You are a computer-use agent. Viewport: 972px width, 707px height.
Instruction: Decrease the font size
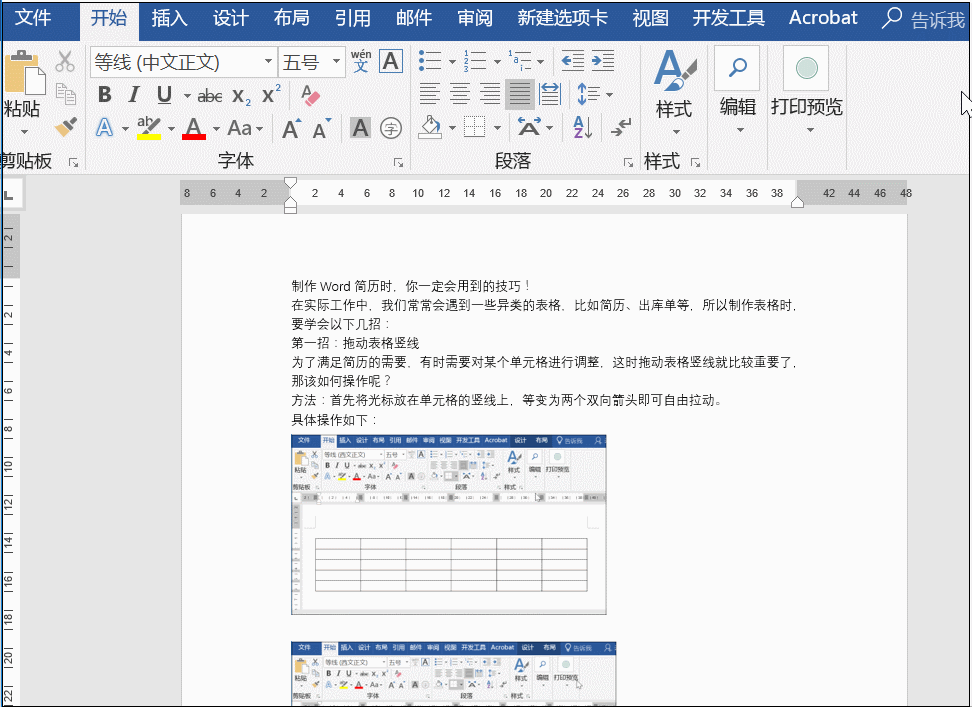321,129
